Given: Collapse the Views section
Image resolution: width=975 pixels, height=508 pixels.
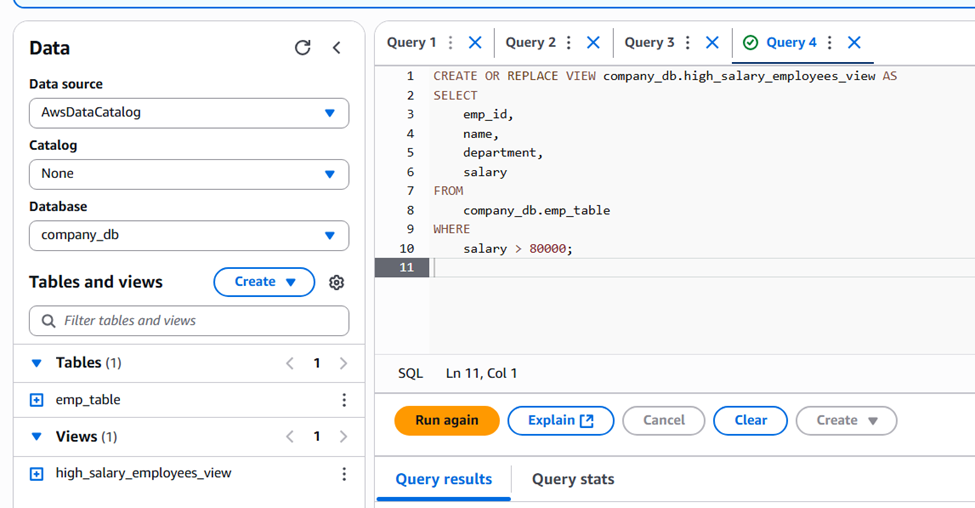Looking at the screenshot, I should [x=37, y=436].
